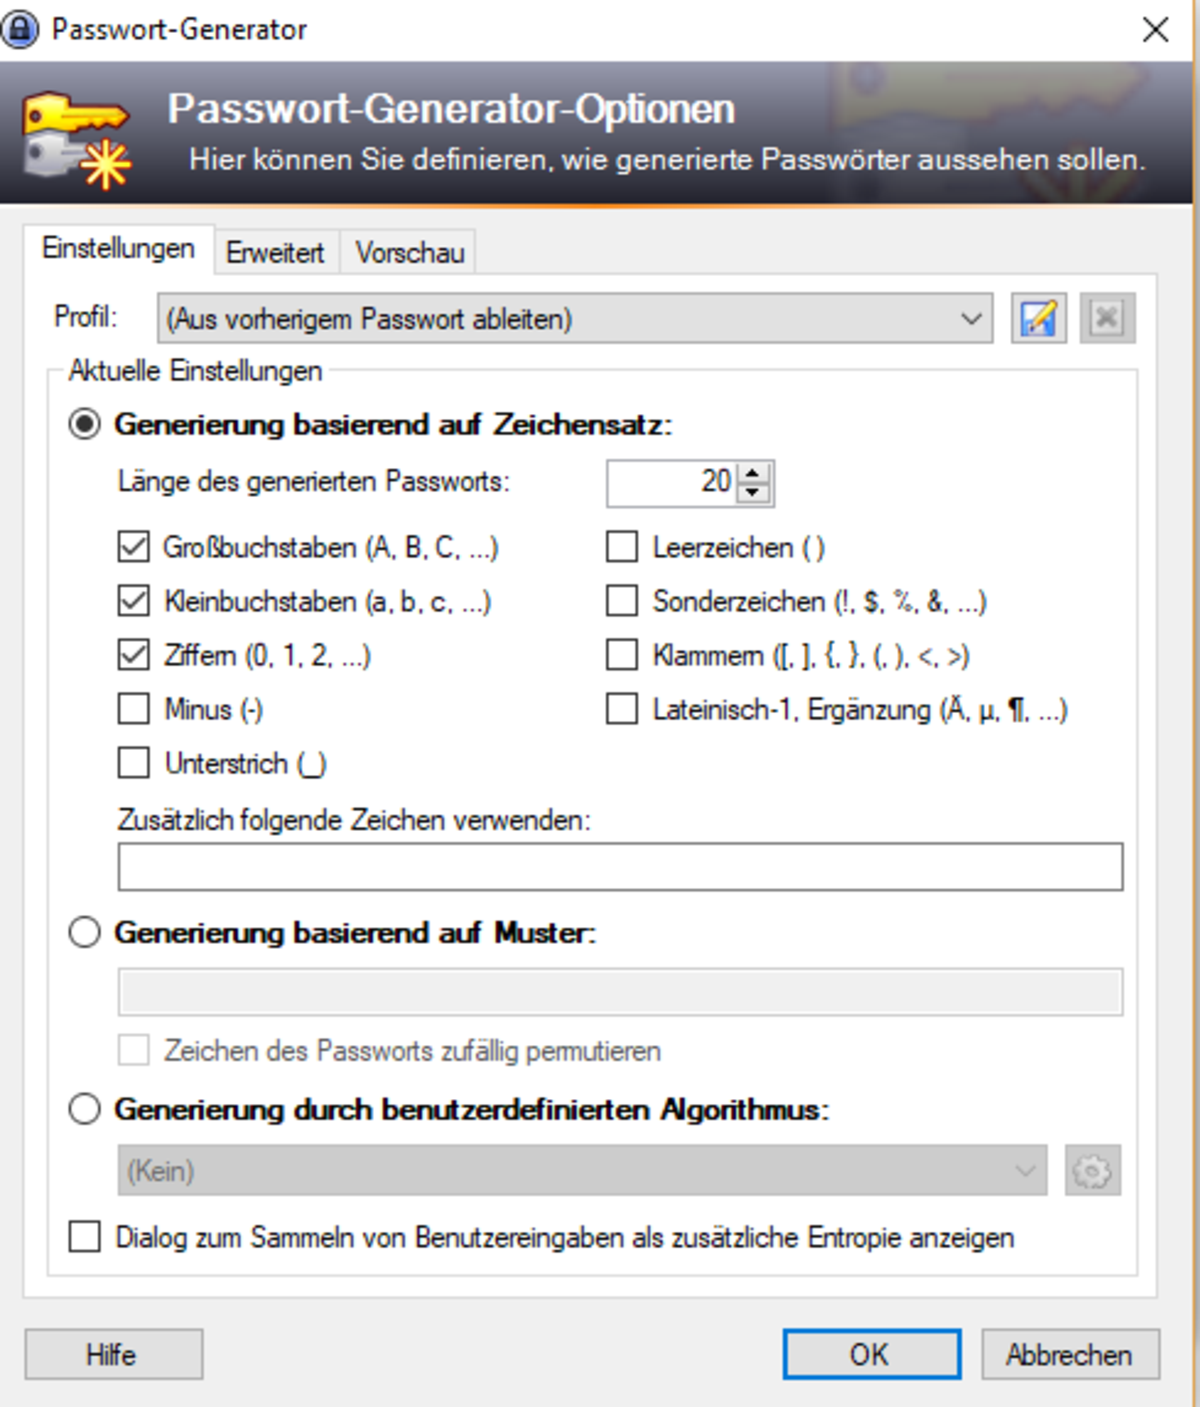The image size is (1200, 1407).
Task: Click the OK button
Action: [871, 1354]
